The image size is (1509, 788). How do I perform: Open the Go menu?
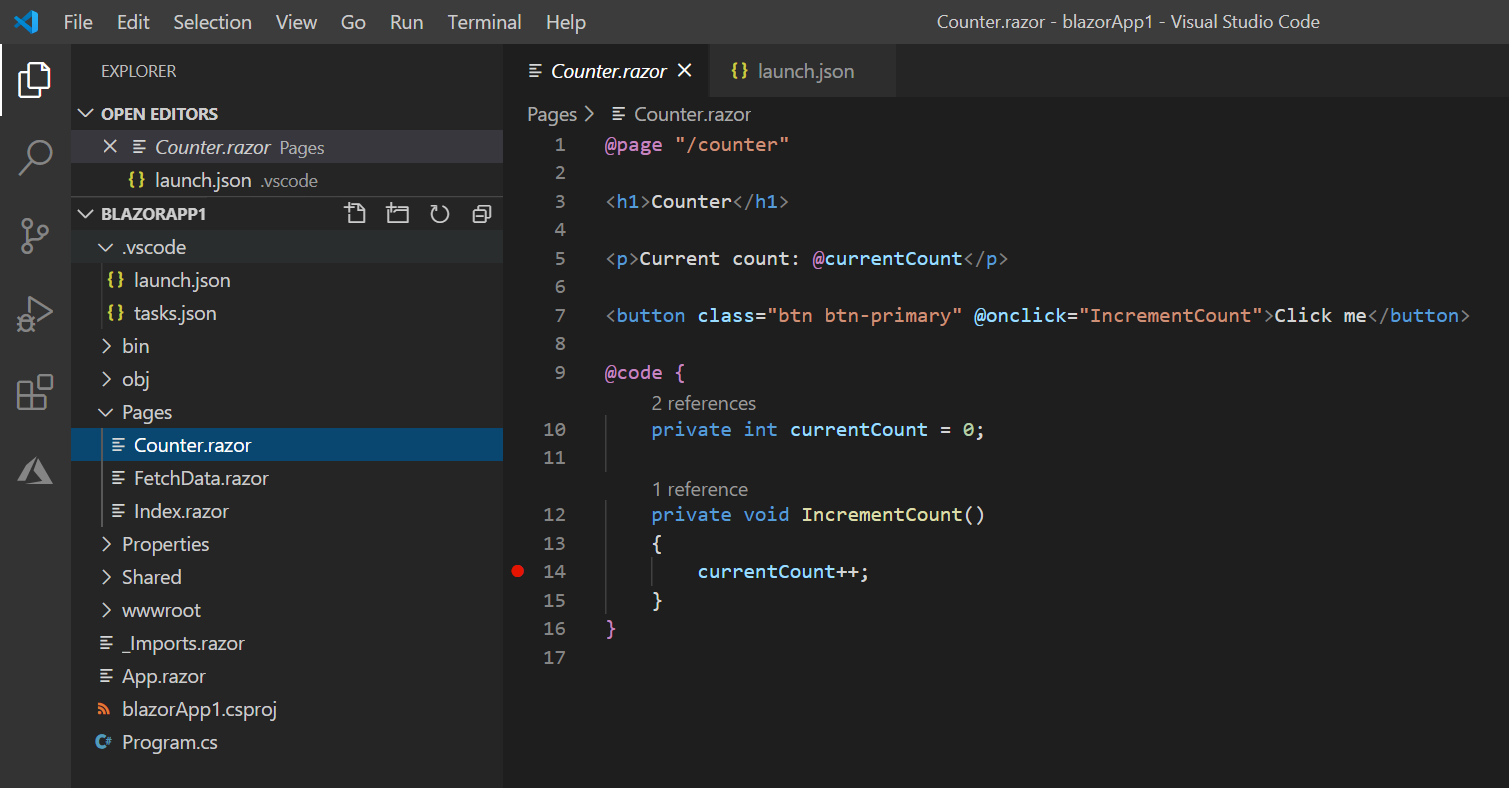pyautogui.click(x=354, y=22)
